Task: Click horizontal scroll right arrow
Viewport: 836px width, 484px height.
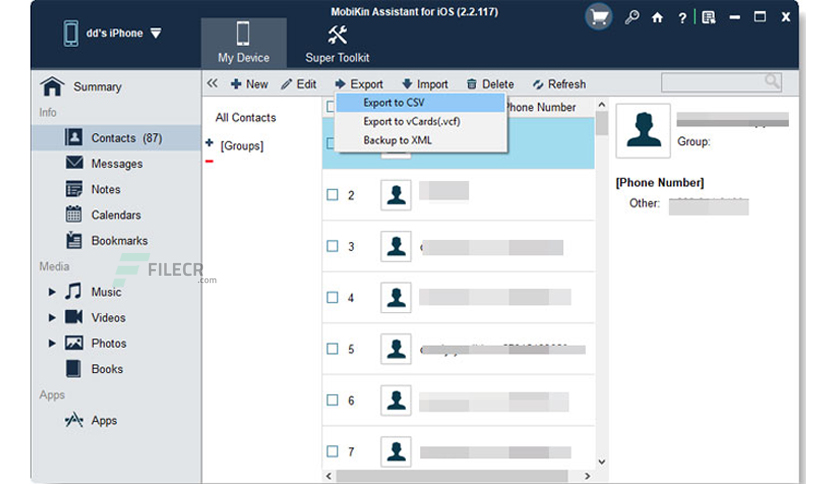Action: (x=588, y=475)
